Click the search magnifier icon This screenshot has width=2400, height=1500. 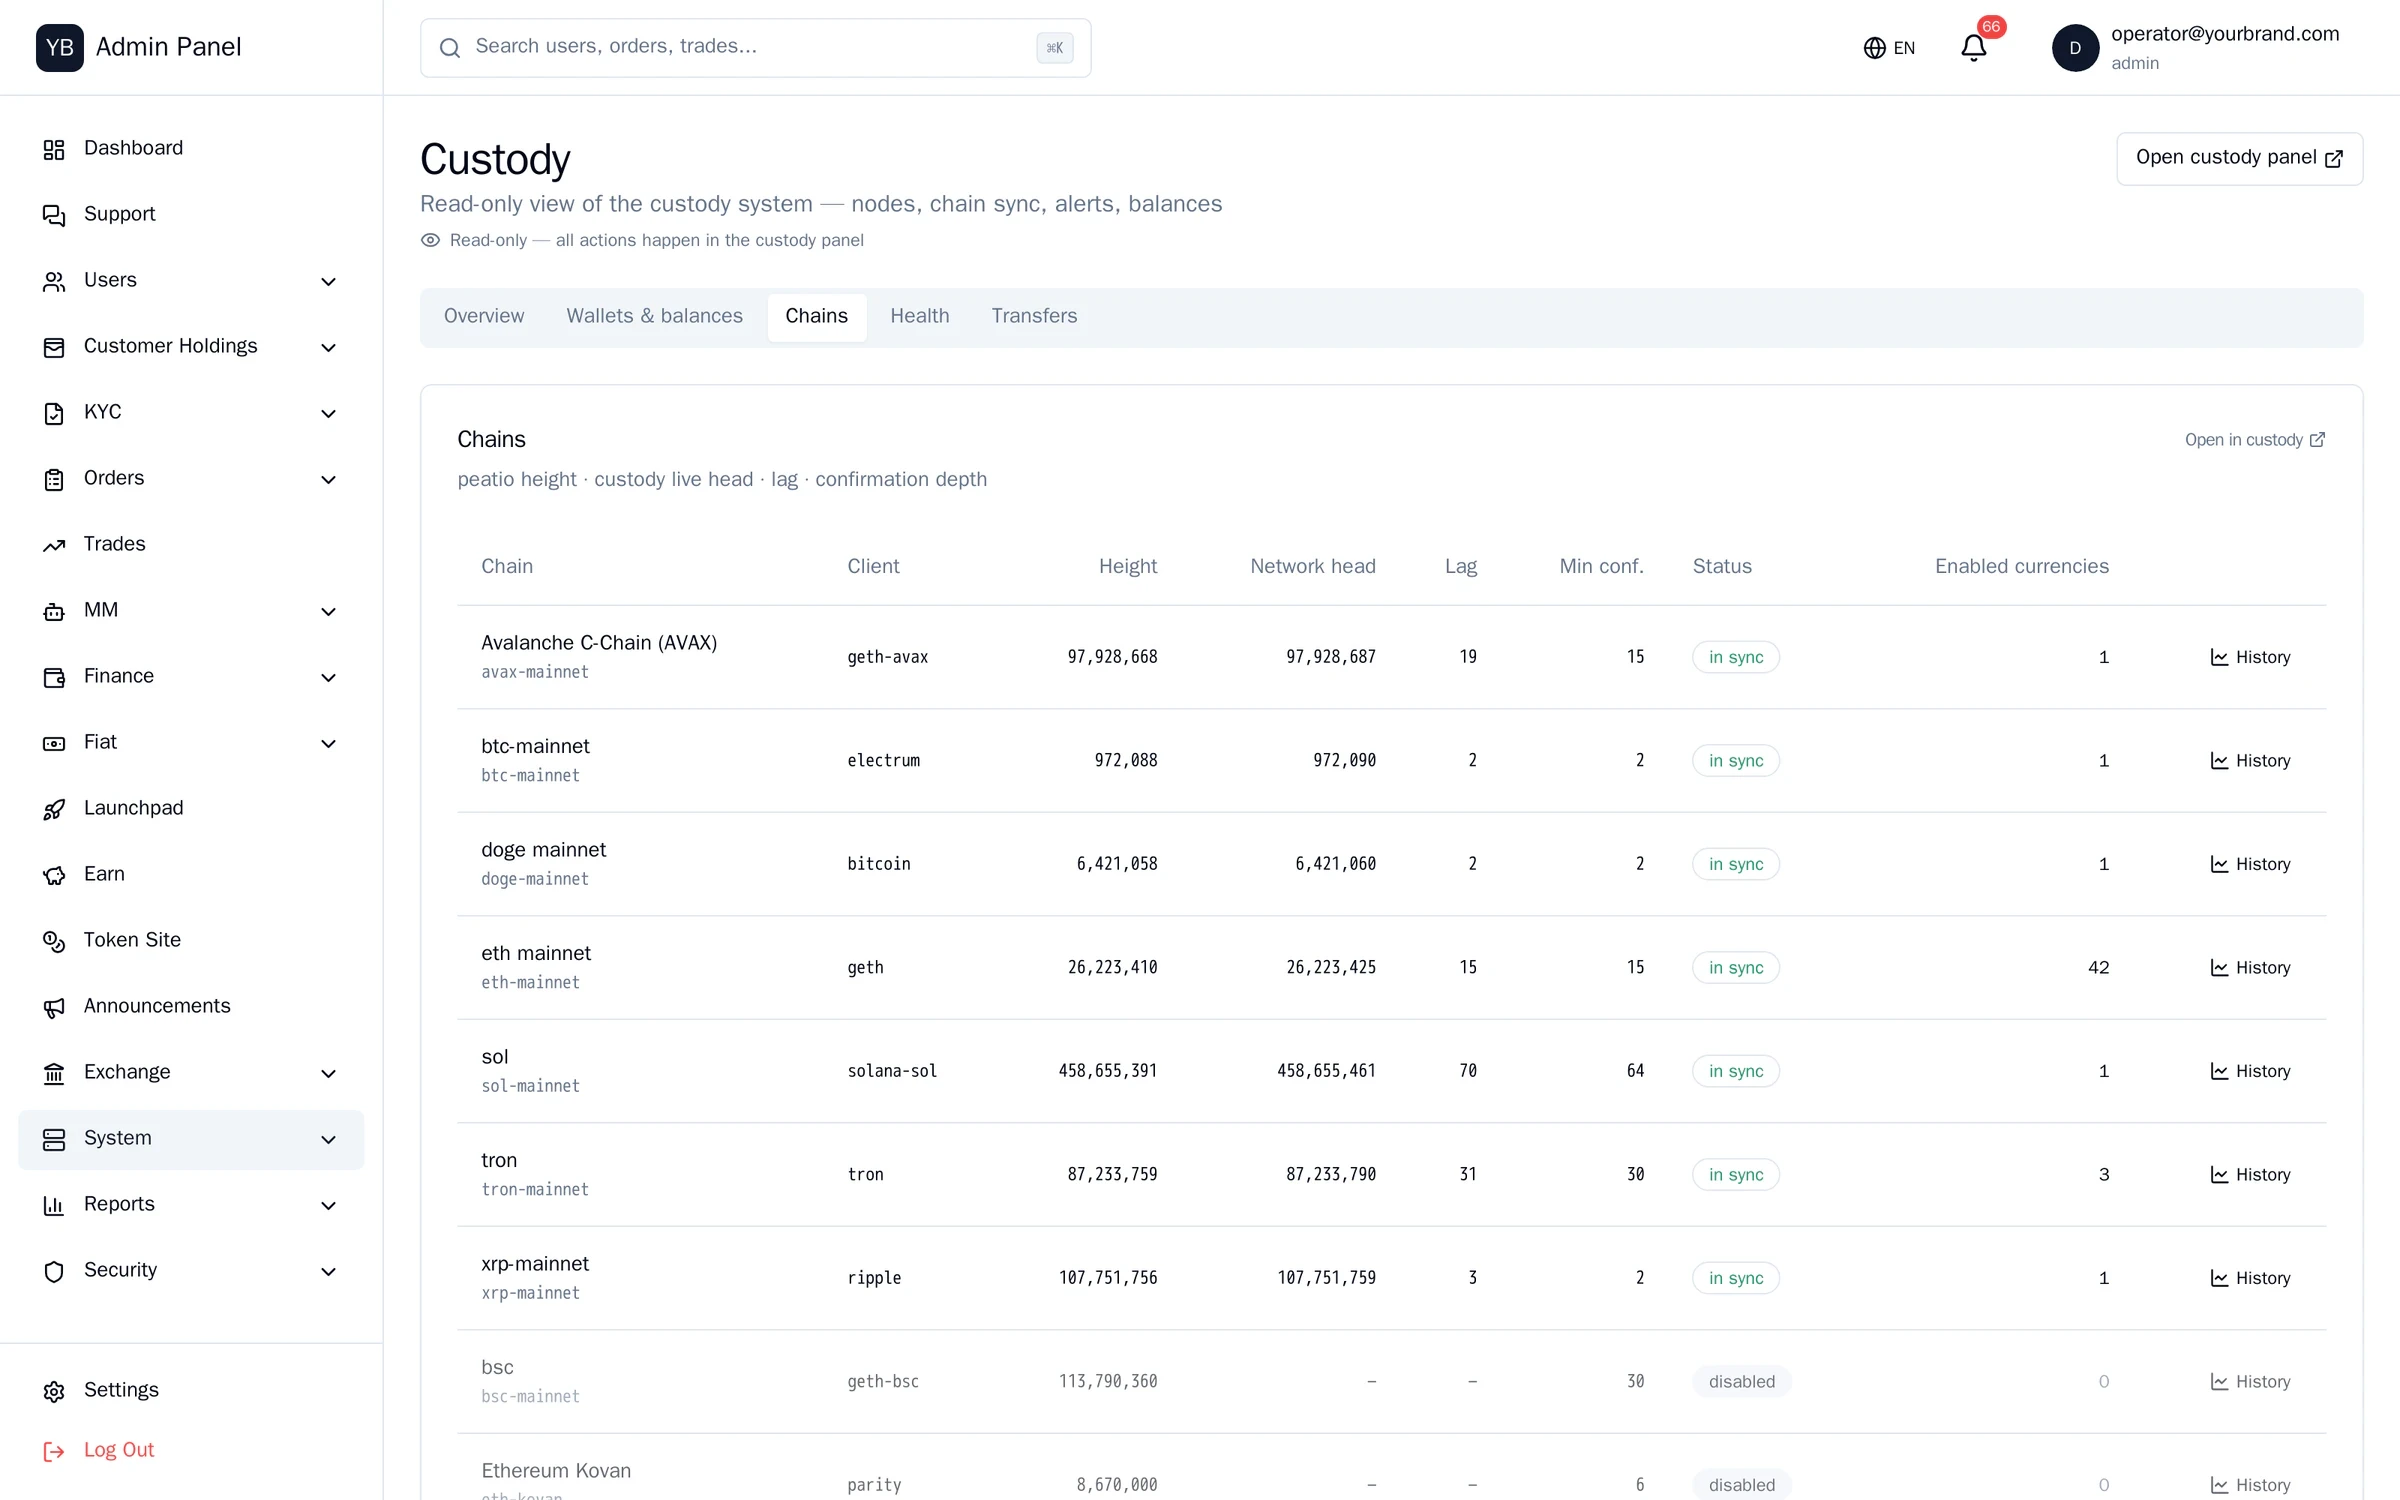(x=450, y=48)
